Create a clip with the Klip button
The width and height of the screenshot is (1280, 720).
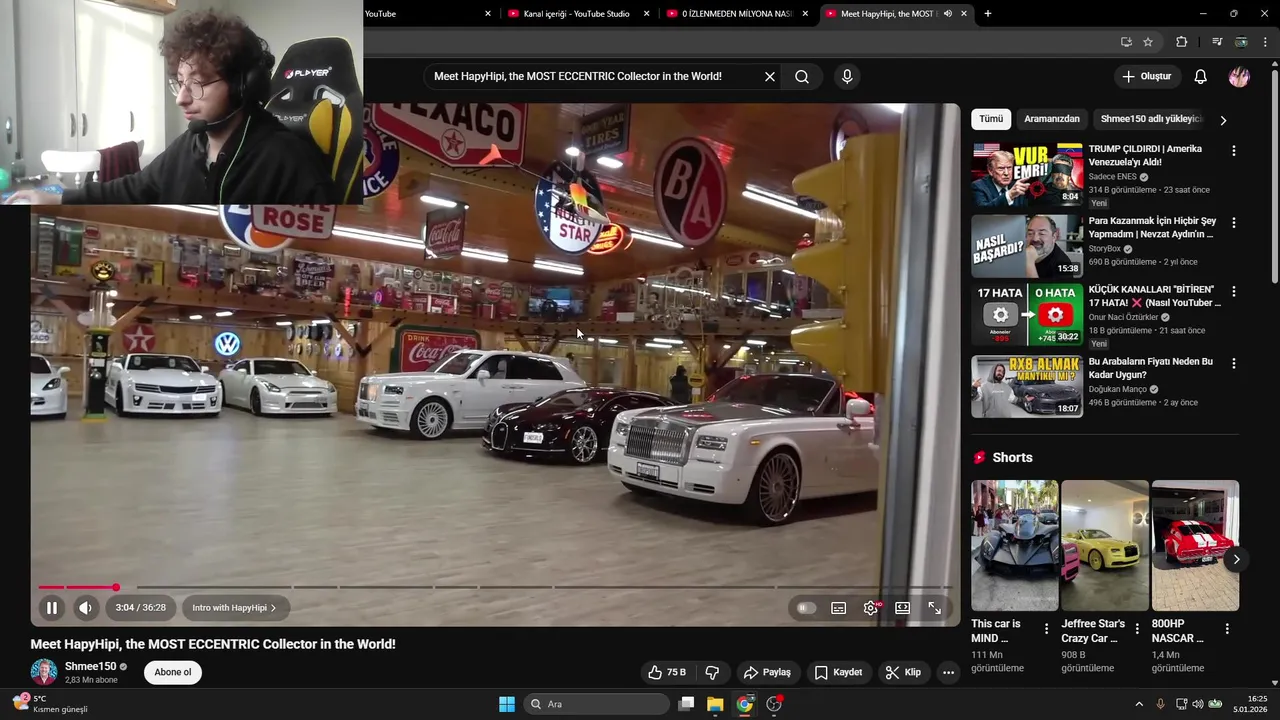coord(903,672)
